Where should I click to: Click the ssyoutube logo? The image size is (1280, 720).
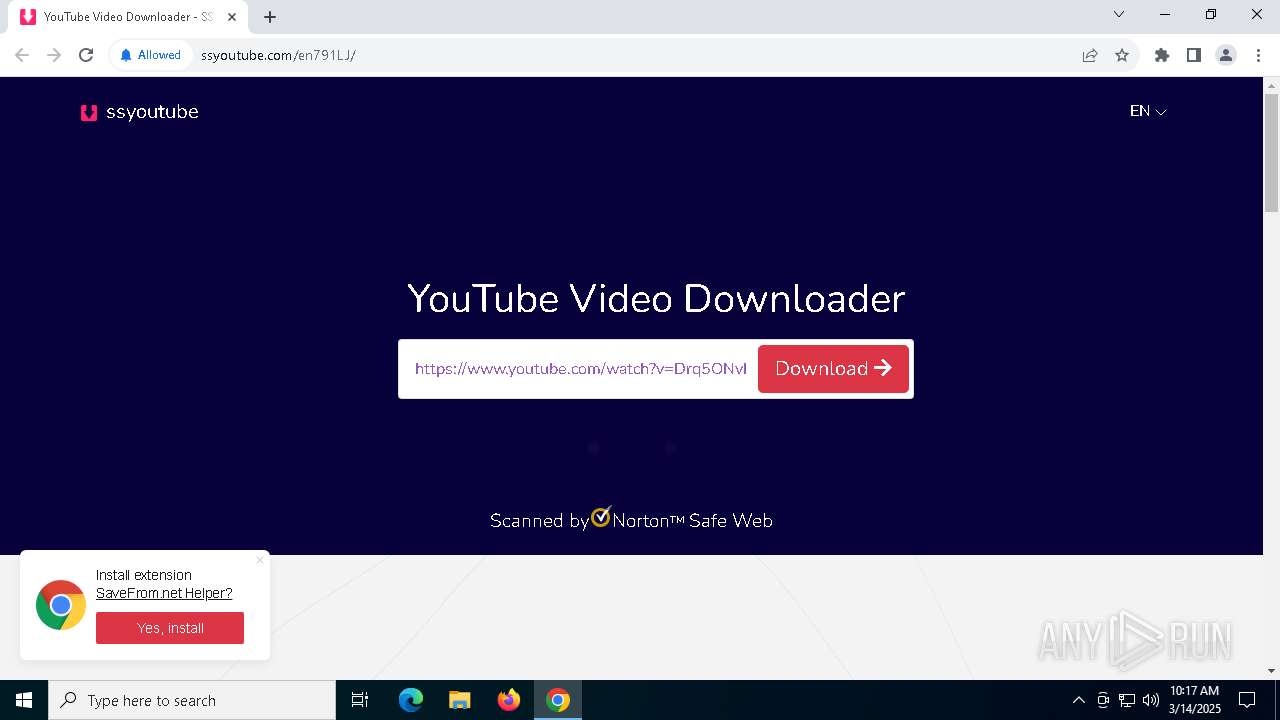tap(139, 112)
